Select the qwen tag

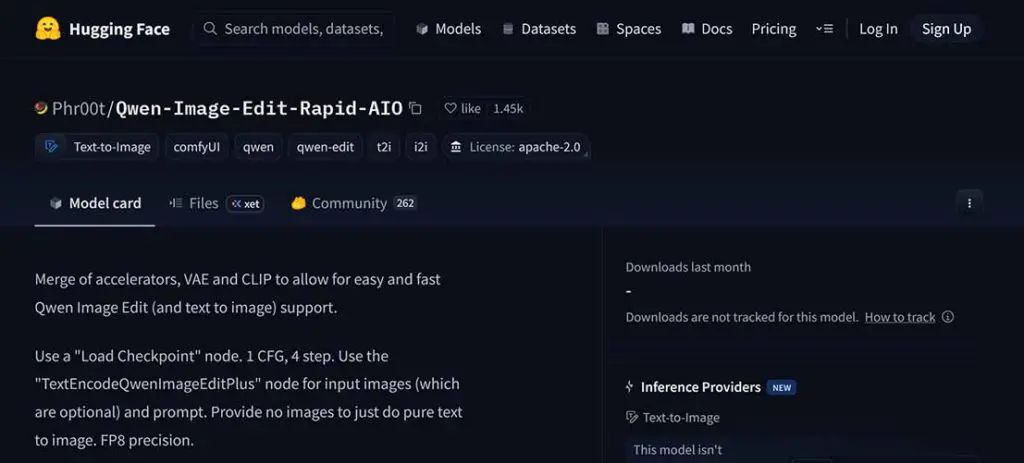pos(259,147)
